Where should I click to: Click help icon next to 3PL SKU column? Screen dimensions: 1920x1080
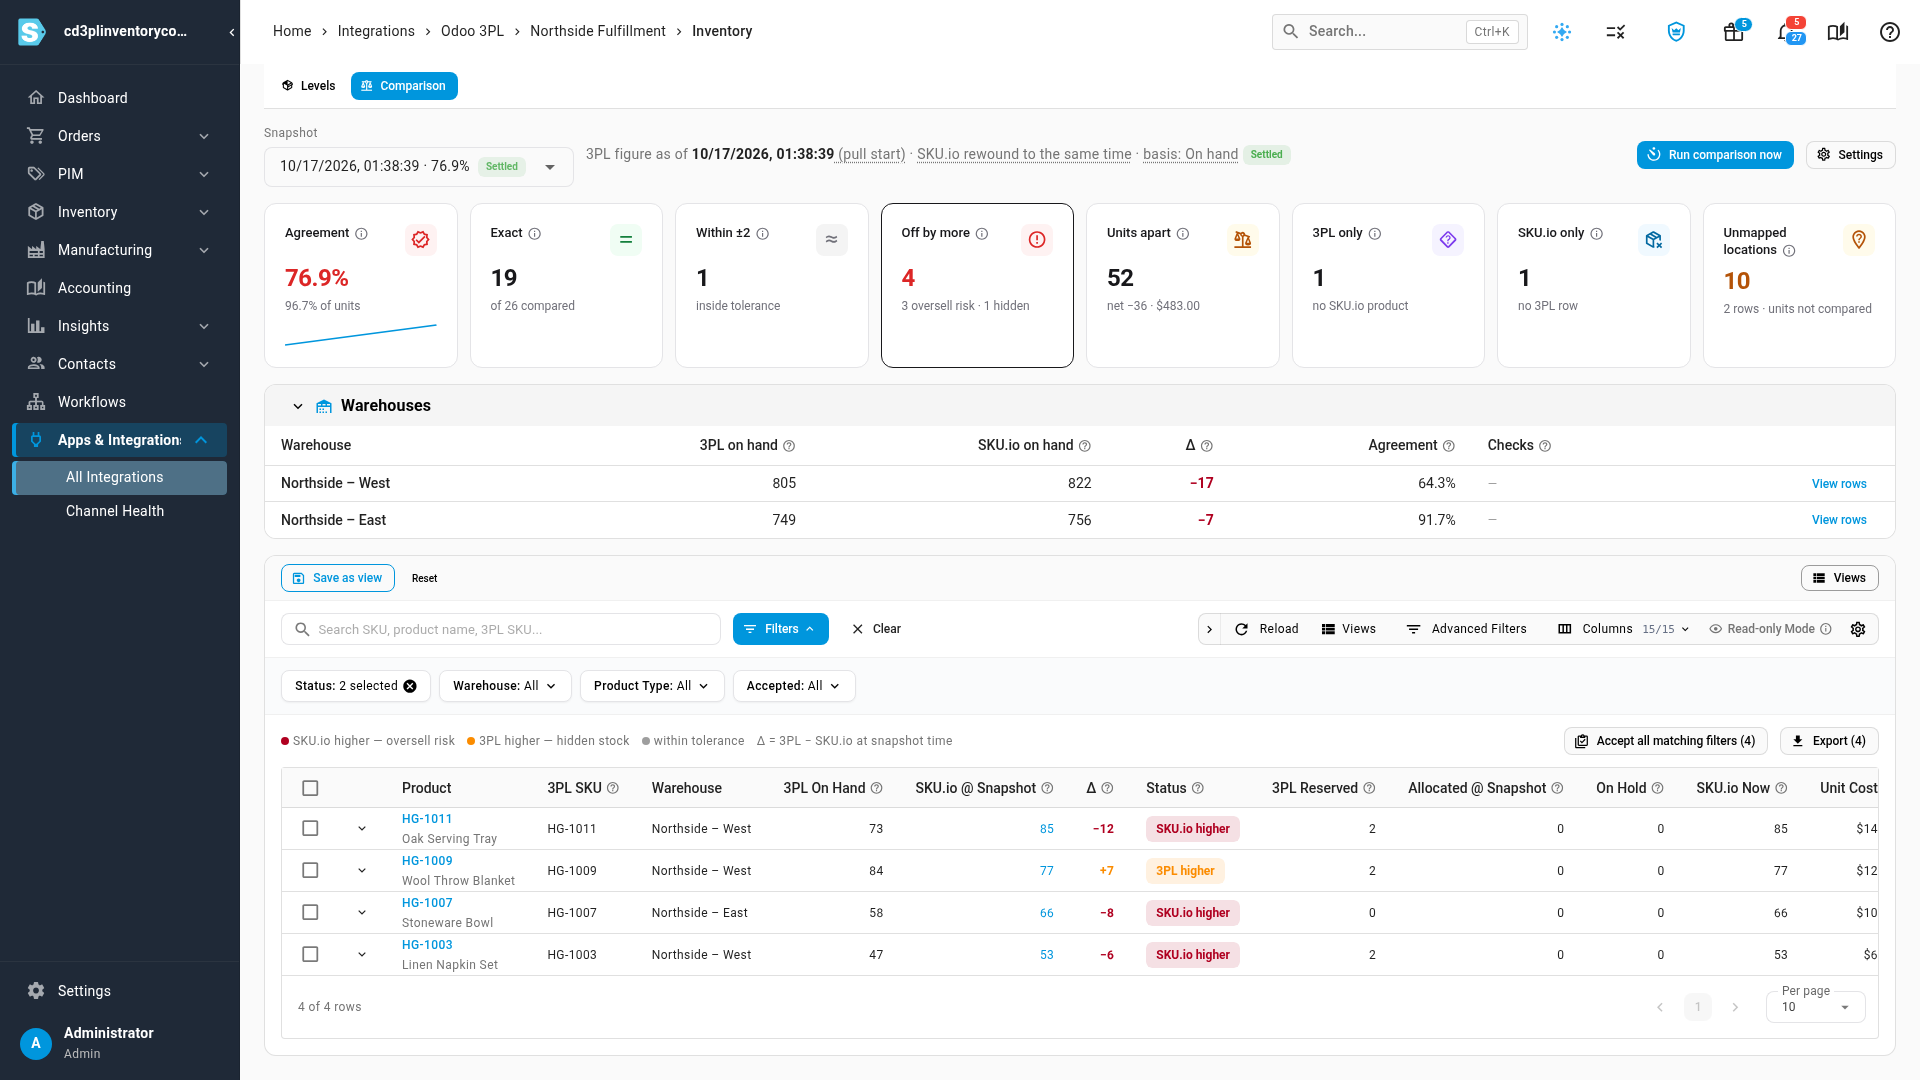coord(613,789)
